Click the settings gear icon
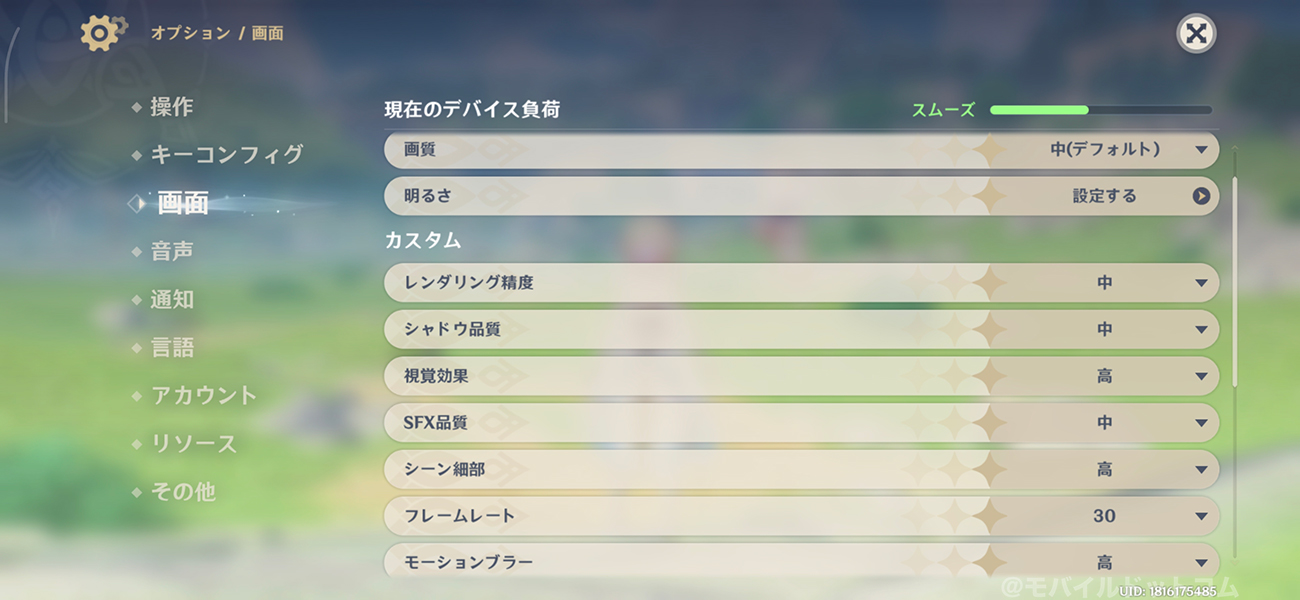 click(x=101, y=33)
